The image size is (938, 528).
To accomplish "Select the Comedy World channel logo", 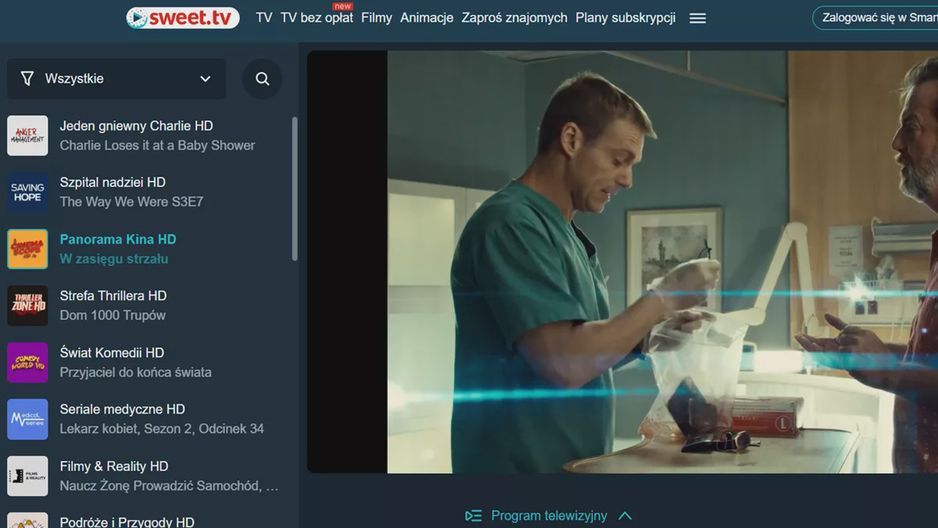I will [28, 362].
